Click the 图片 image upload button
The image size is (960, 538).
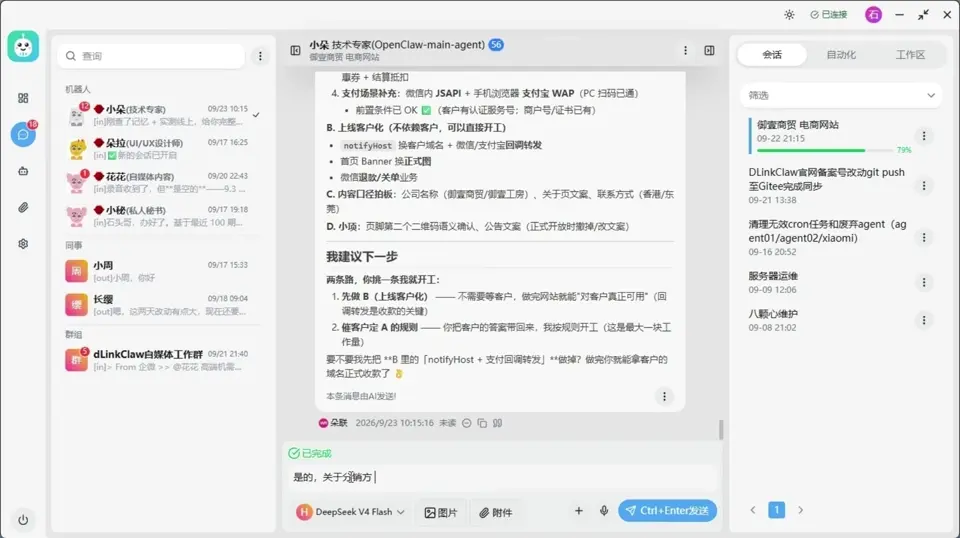(x=441, y=512)
